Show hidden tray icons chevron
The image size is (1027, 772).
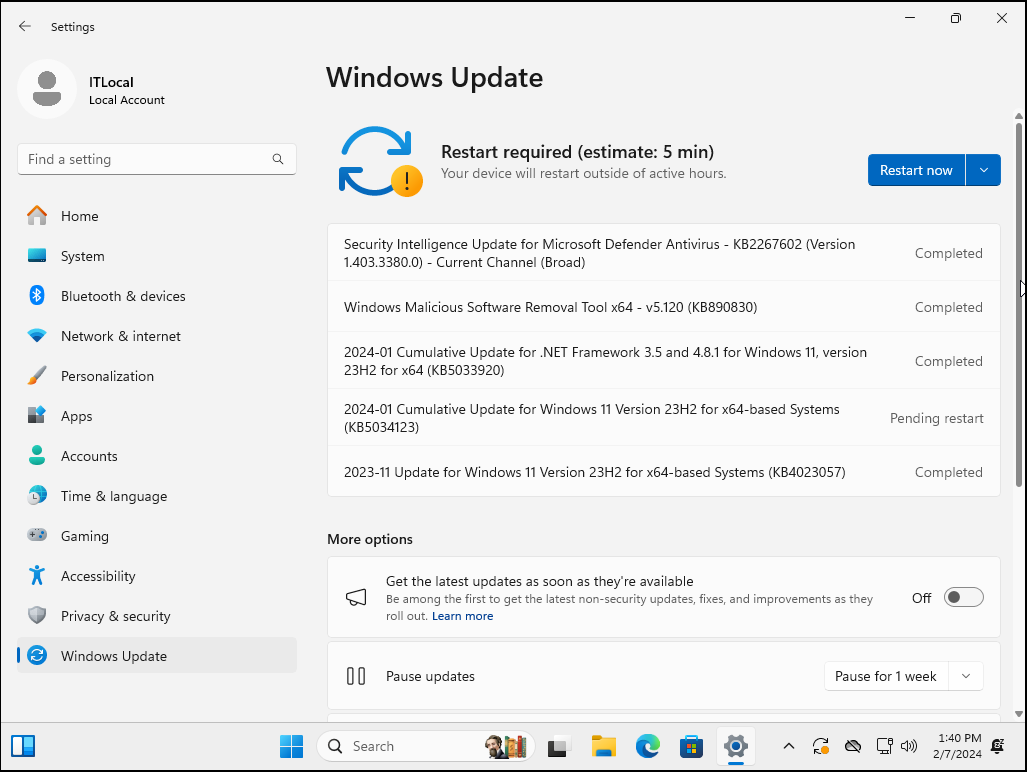click(789, 746)
